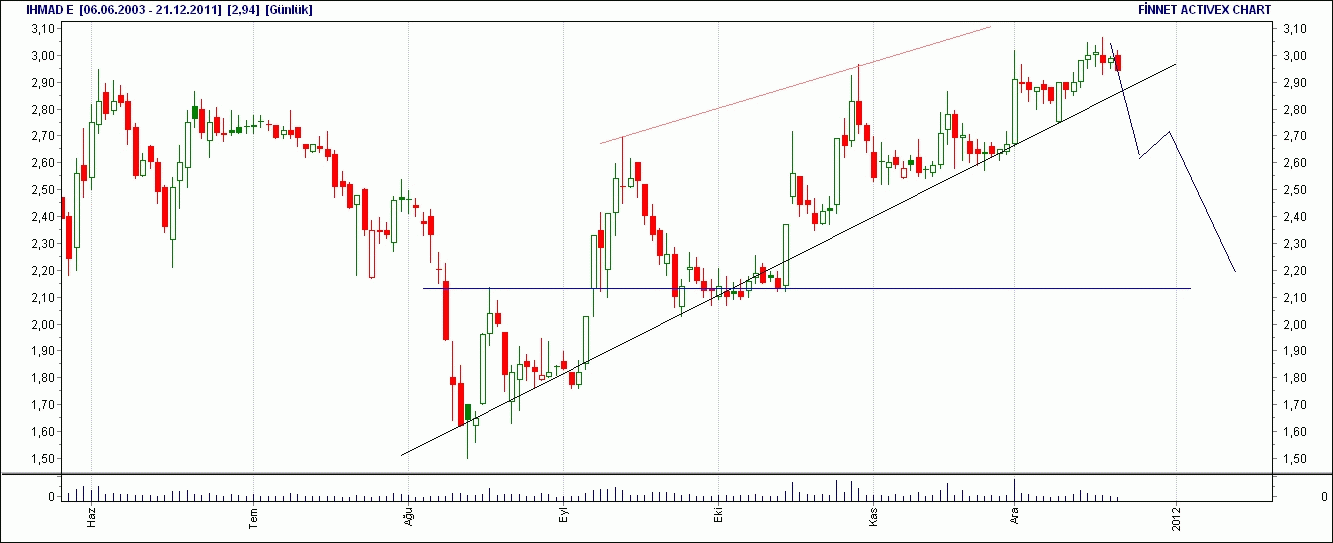Select the date range 06.06.2003 - 21.12.2011 label
Screen dimensions: 1333x543
point(150,9)
